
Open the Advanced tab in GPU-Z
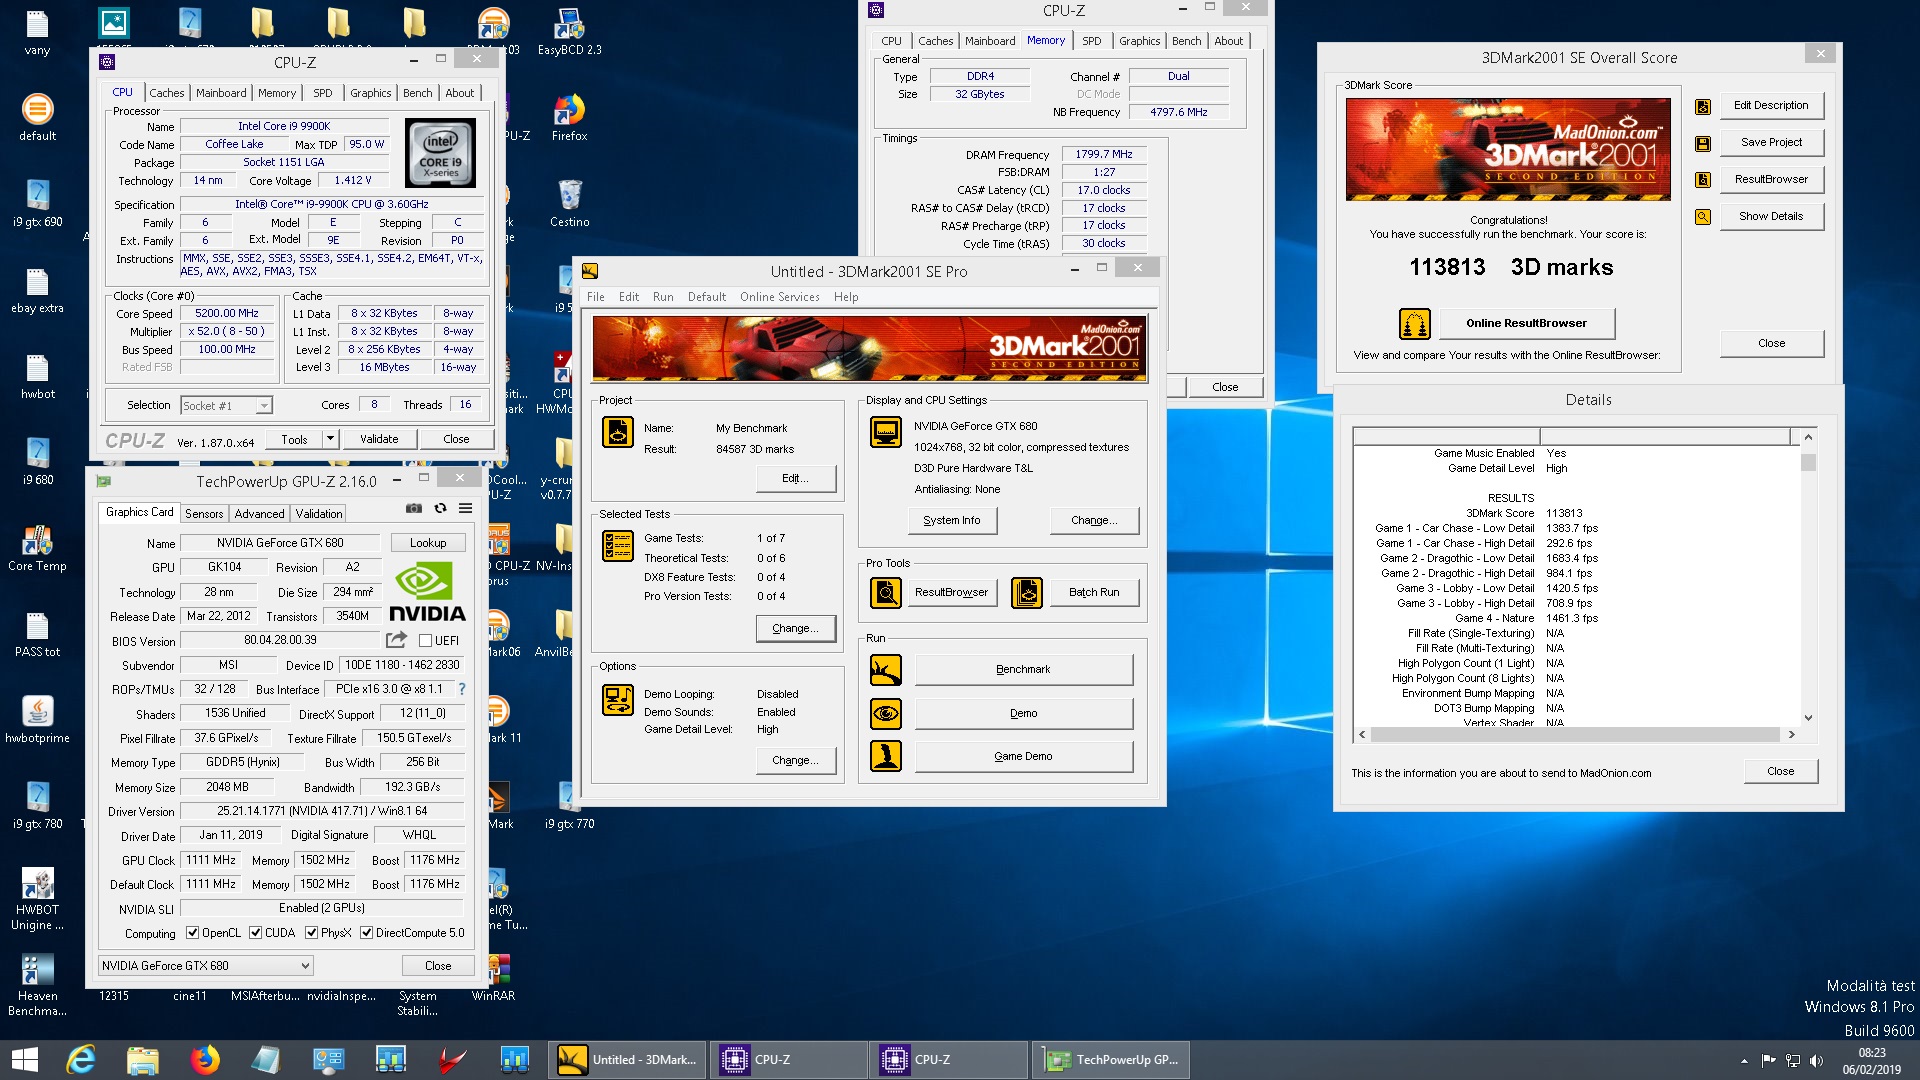[259, 514]
